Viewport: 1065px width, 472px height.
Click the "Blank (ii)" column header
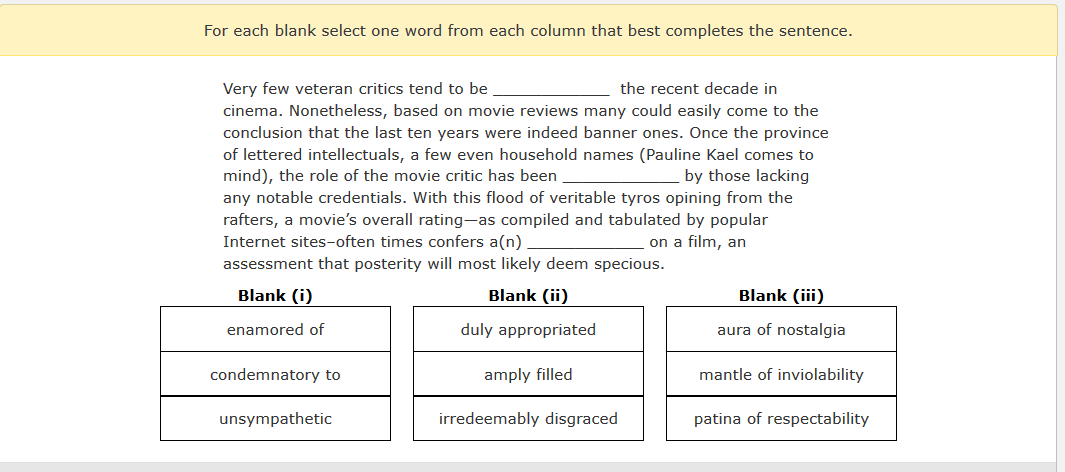528,295
